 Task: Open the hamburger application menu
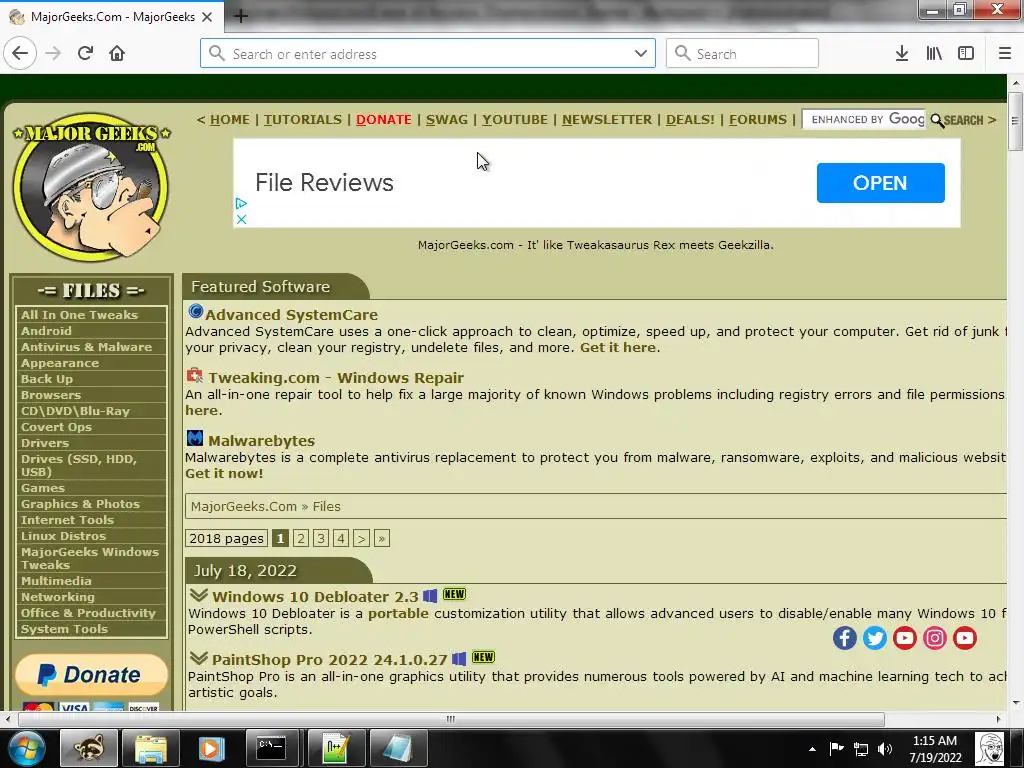[1005, 54]
